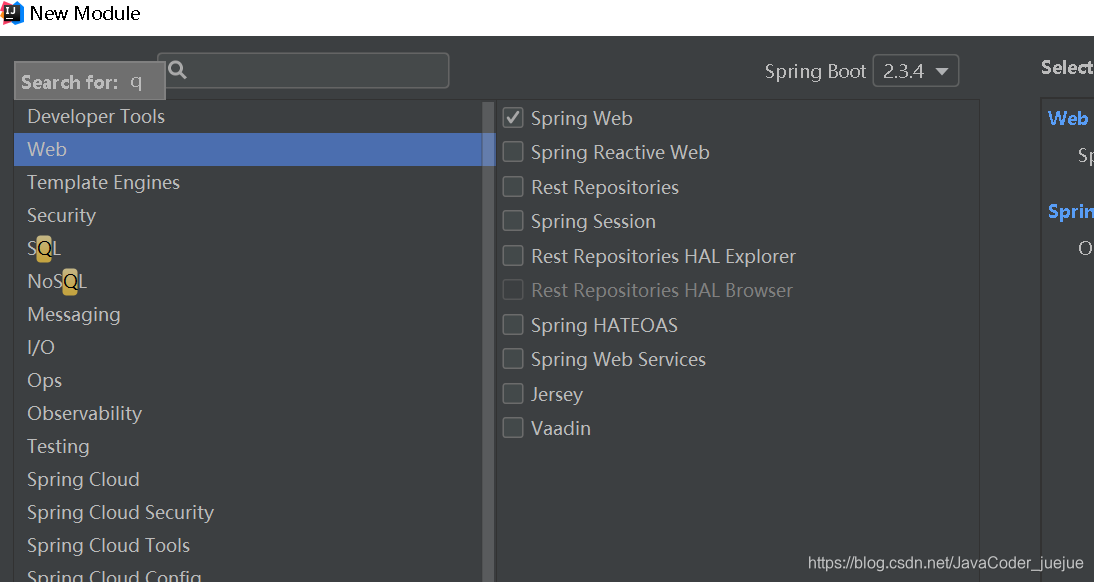Select the I/O category
The width and height of the screenshot is (1094, 582).
248,348
